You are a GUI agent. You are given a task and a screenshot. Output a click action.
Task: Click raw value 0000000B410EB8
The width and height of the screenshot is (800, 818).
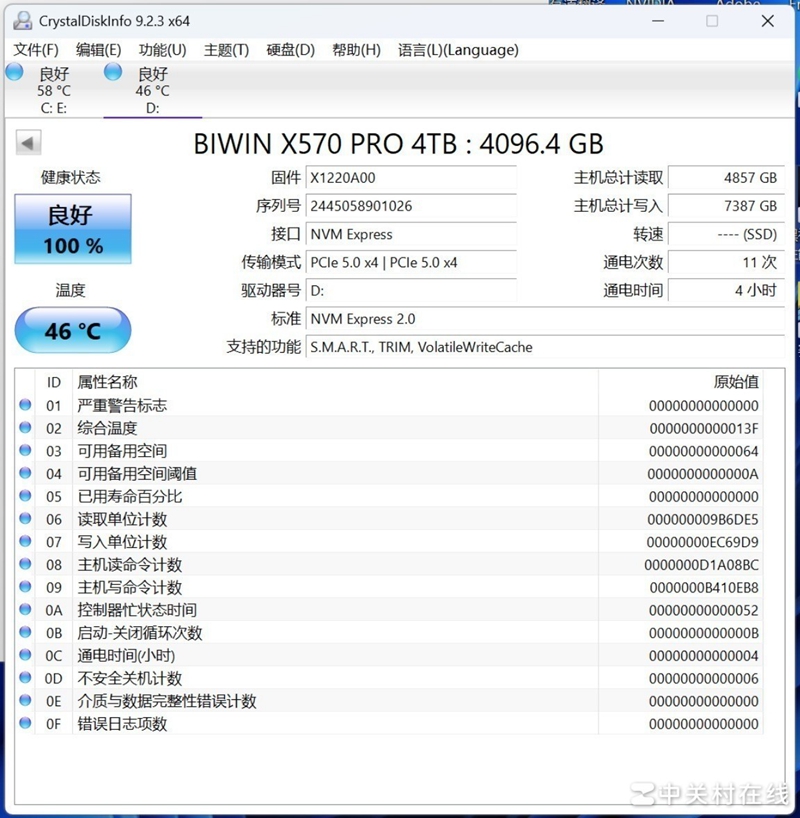[704, 587]
